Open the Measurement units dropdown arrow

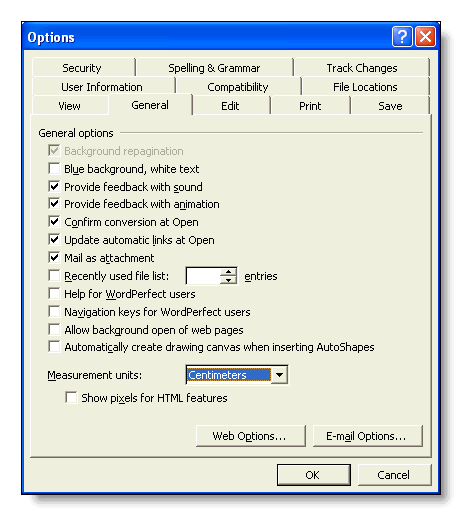[x=279, y=375]
